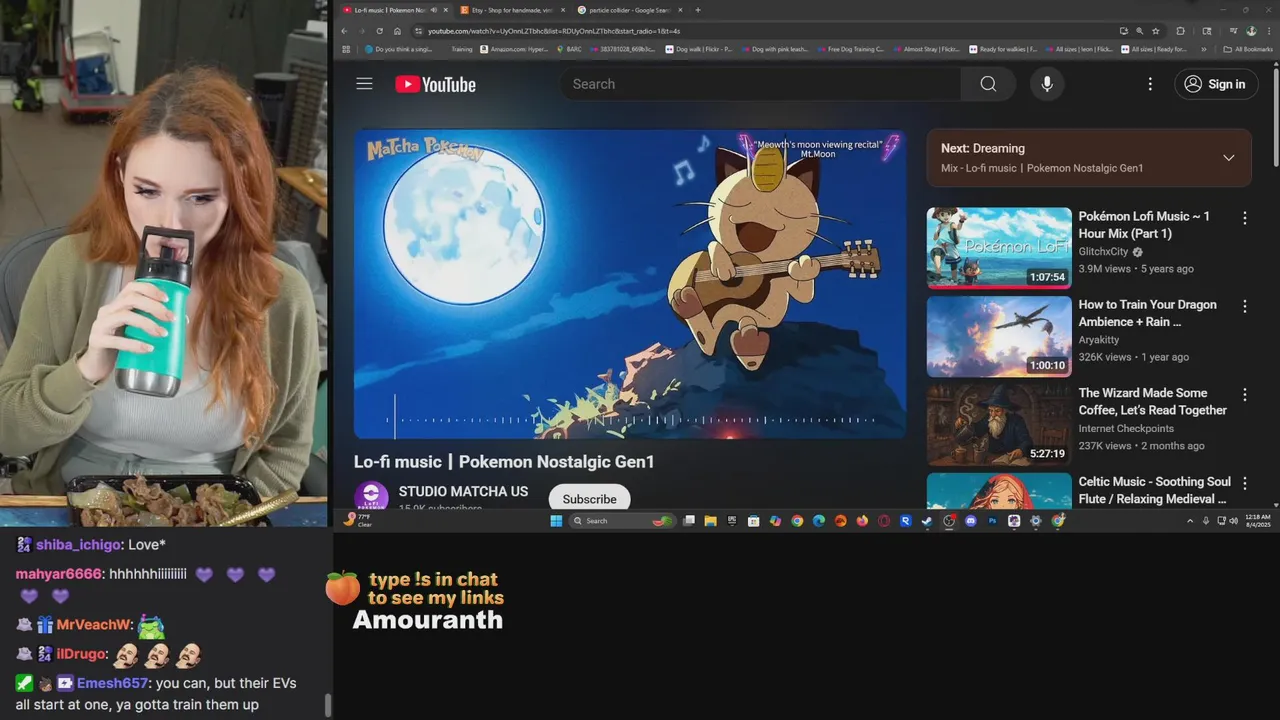Open Discord from the taskbar
This screenshot has height=720, width=1280.
pyautogui.click(x=971, y=521)
